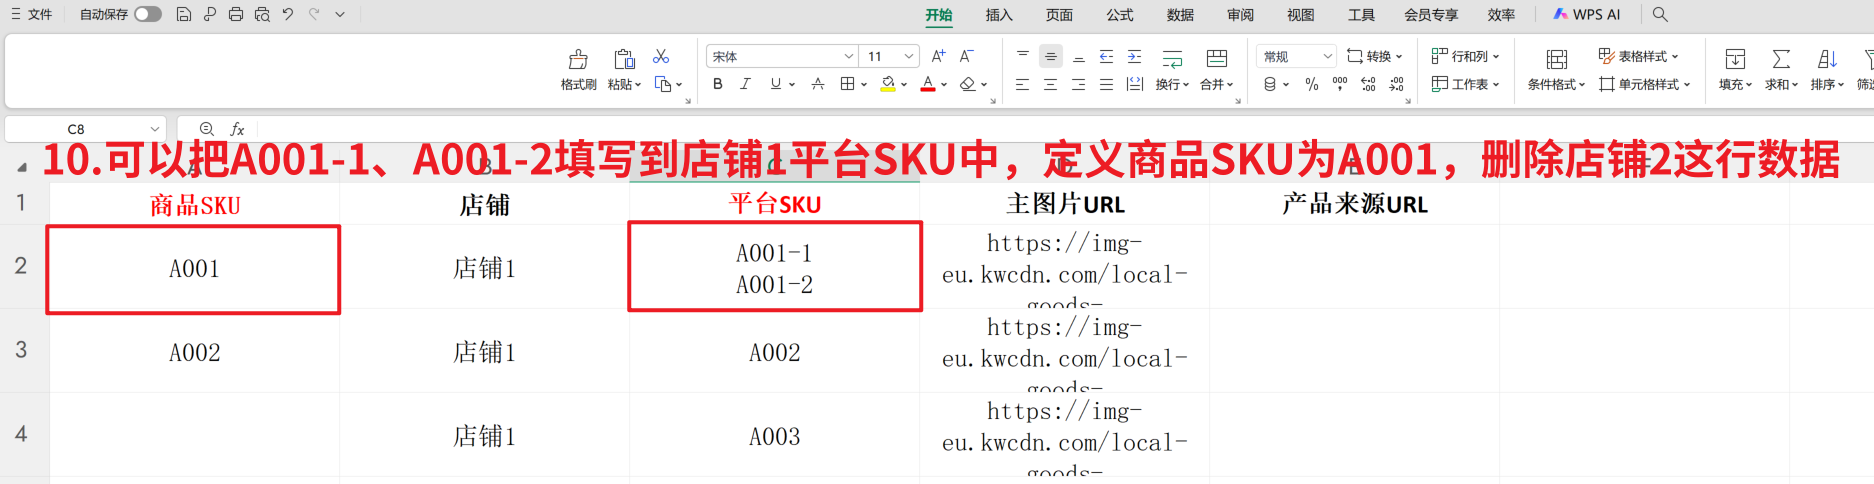
Task: Switch to the 插入 ribbon tab
Action: [x=998, y=15]
